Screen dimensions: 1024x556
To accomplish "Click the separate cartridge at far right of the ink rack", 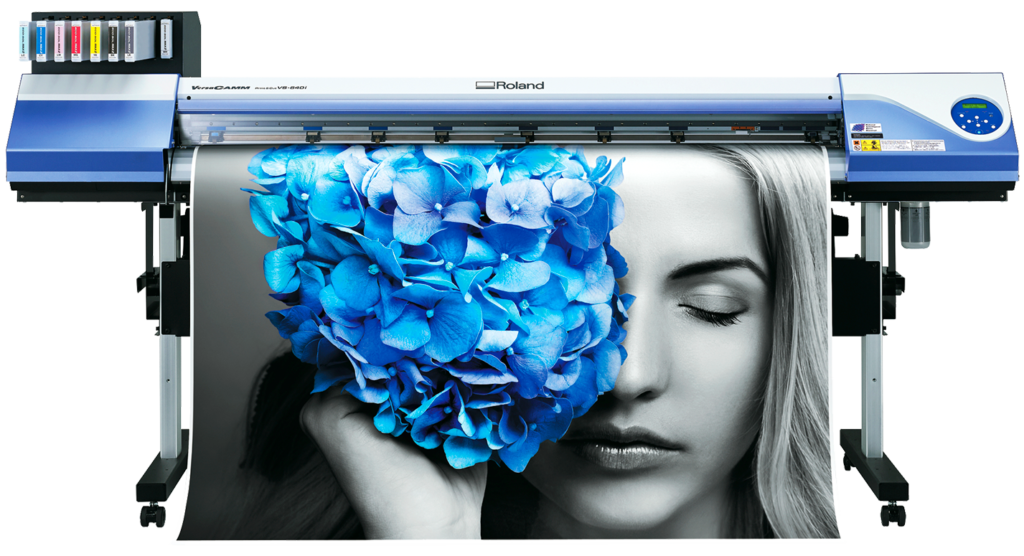I will pyautogui.click(x=166, y=38).
